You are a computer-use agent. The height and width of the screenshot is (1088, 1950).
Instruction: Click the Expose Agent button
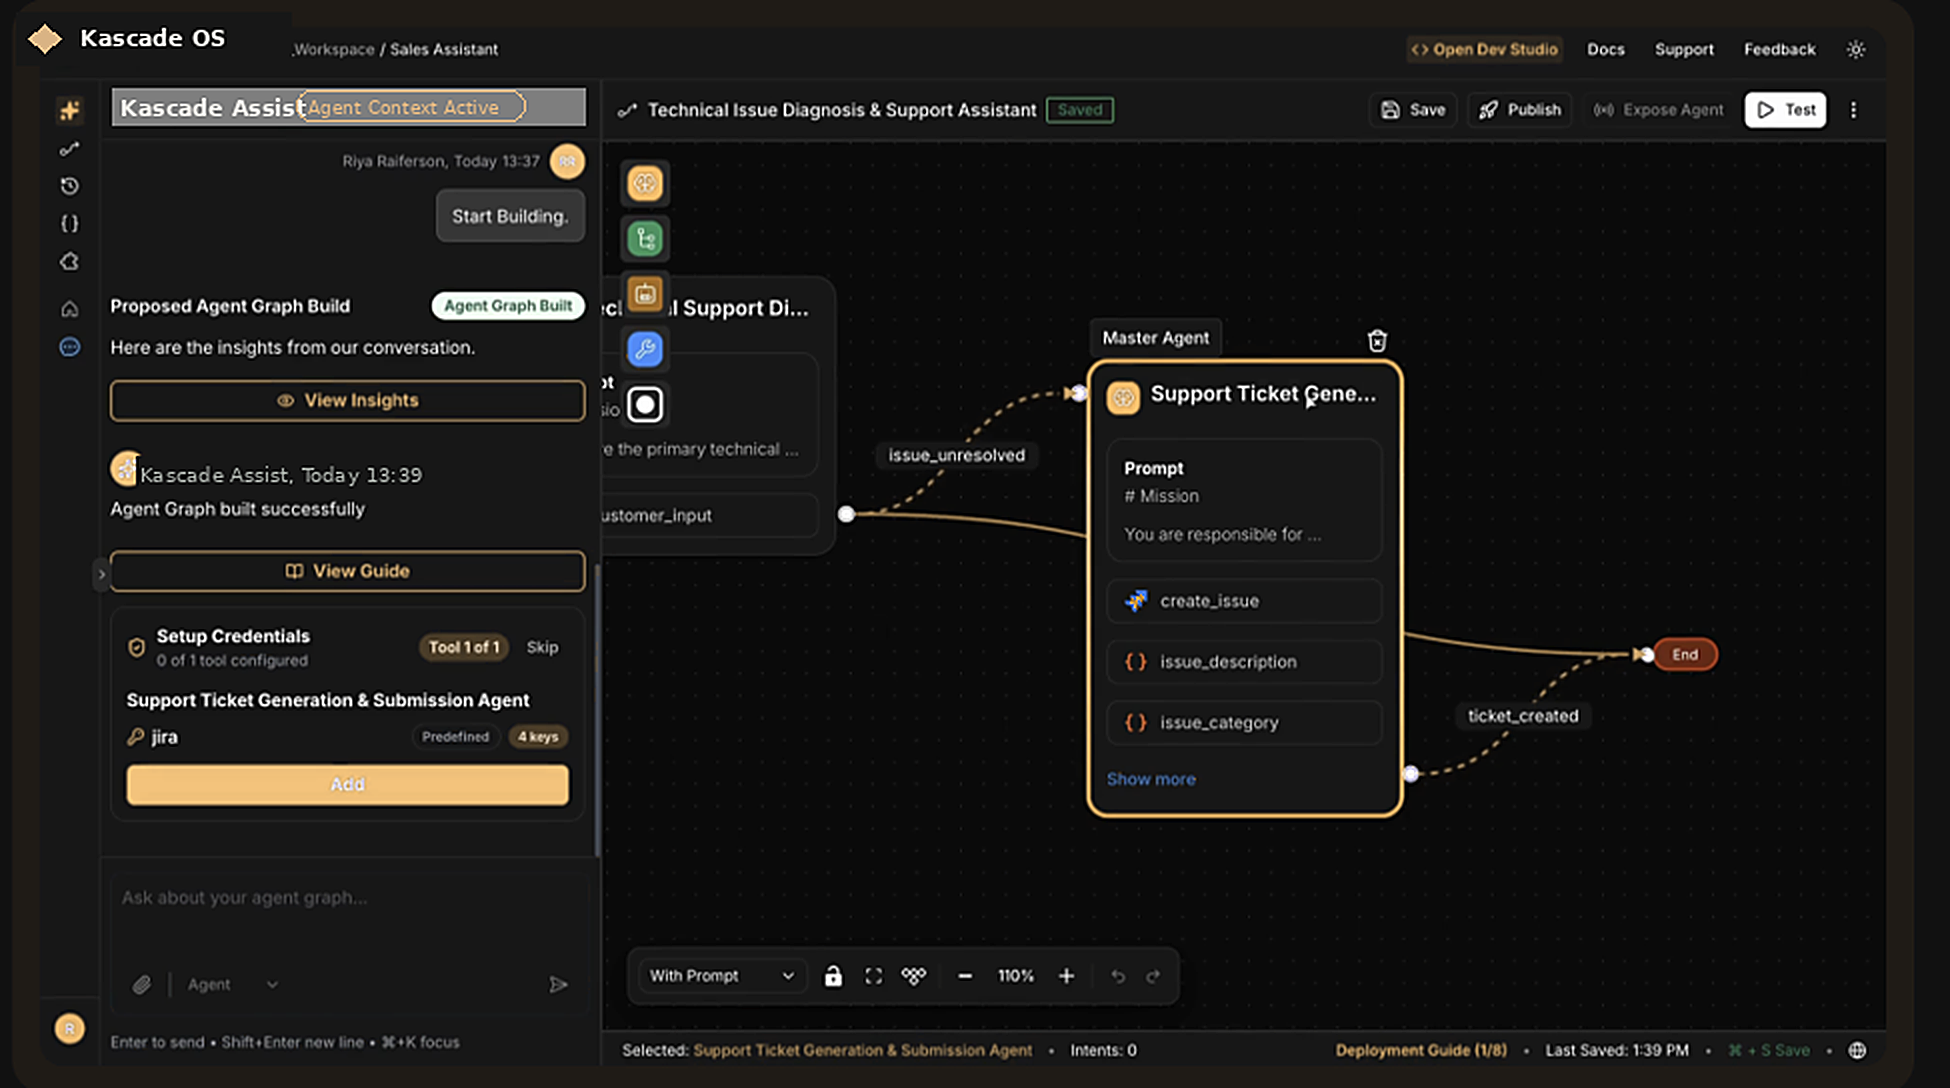(1658, 110)
